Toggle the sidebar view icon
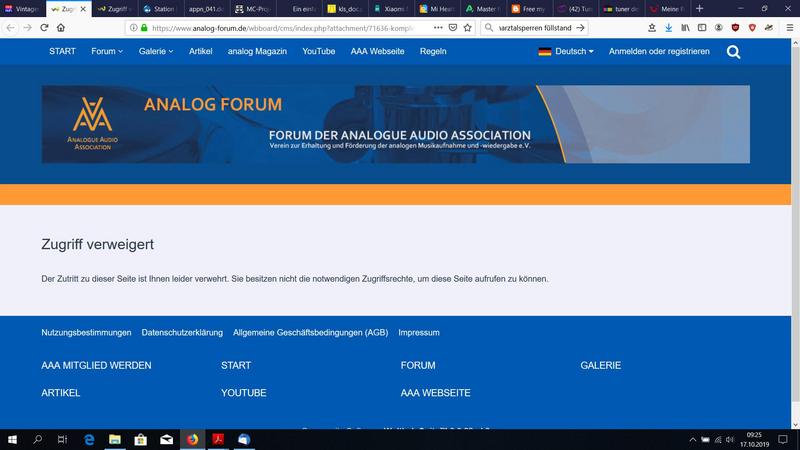This screenshot has width=800, height=450. (x=702, y=28)
